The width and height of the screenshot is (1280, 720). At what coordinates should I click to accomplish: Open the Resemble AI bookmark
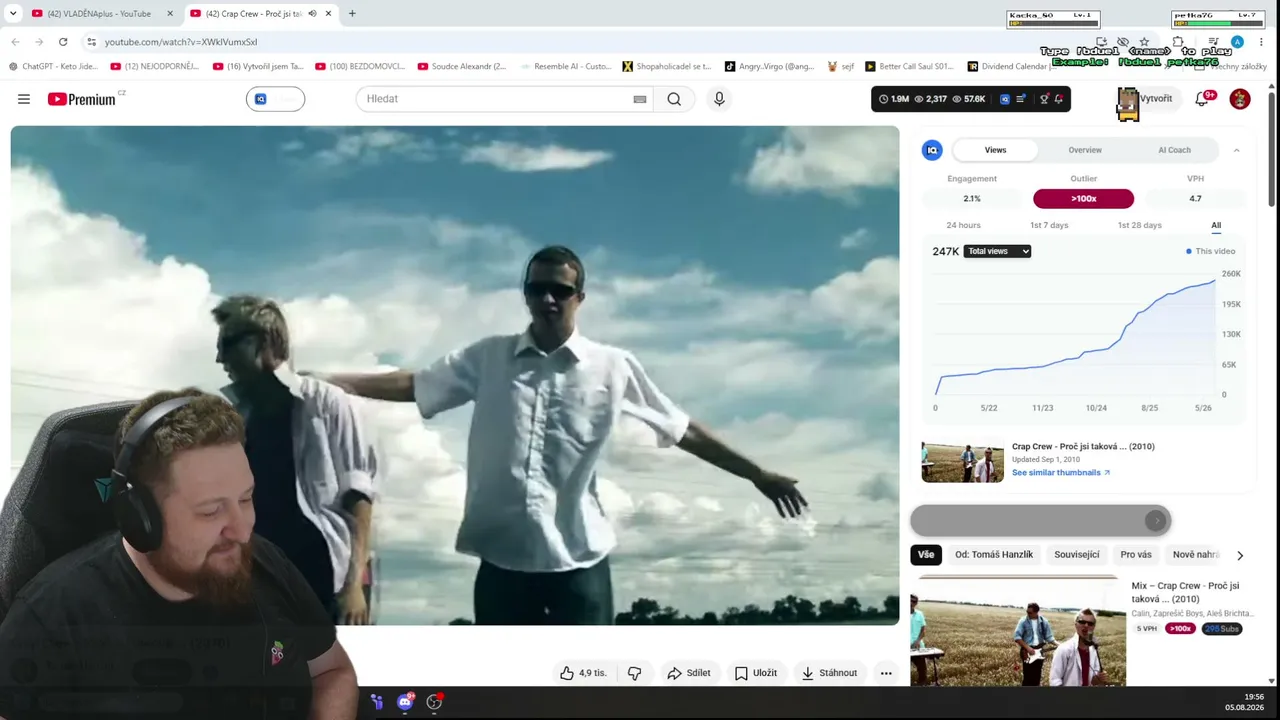566,66
